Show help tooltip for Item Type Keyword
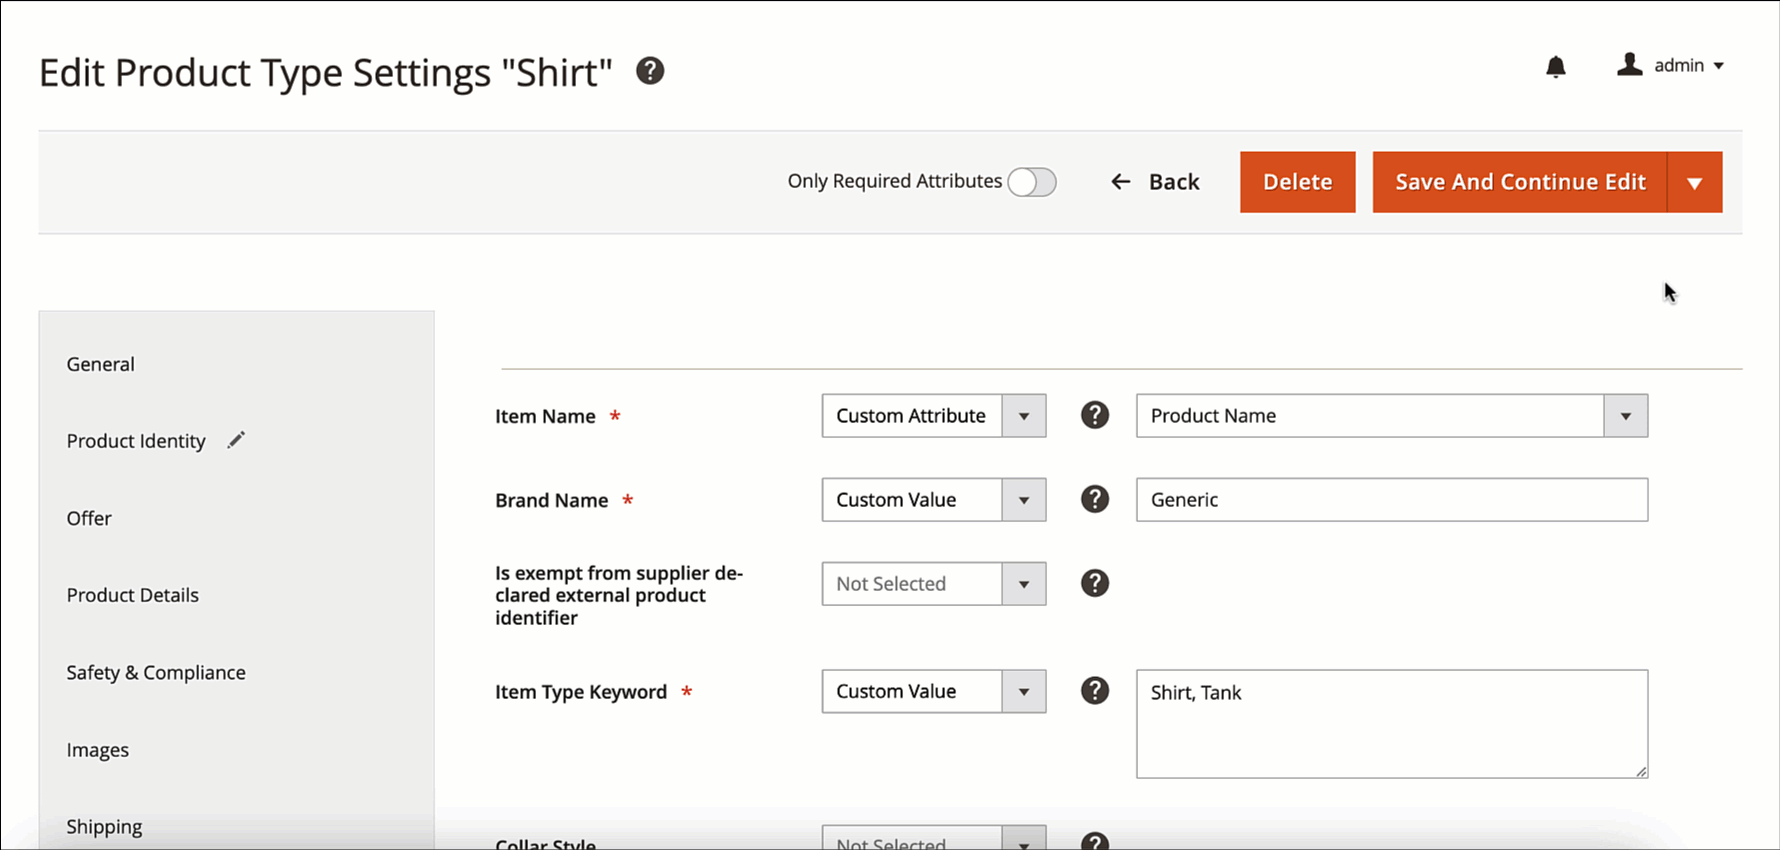Screen dimensions: 1780x850 pos(1095,691)
